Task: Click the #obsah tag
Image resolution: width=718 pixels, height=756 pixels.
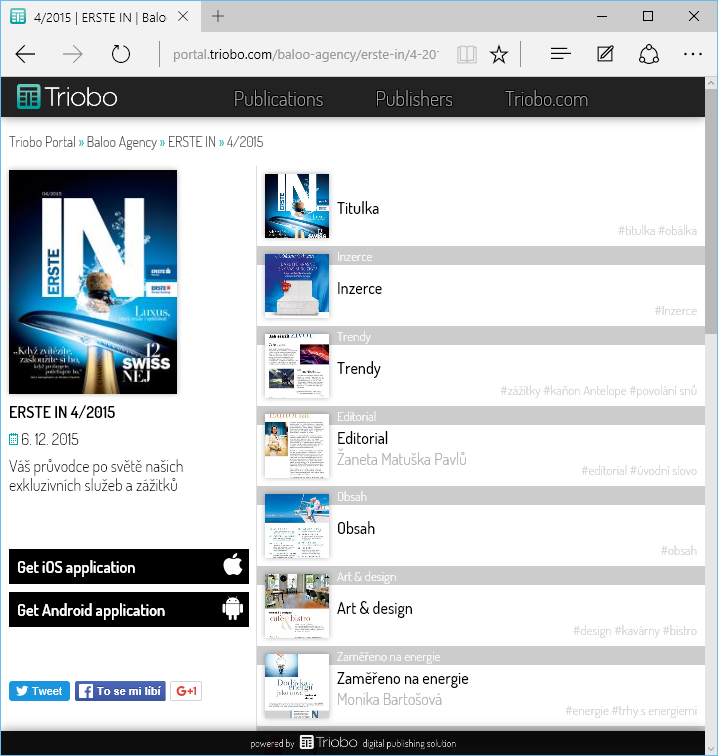Action: 678,551
